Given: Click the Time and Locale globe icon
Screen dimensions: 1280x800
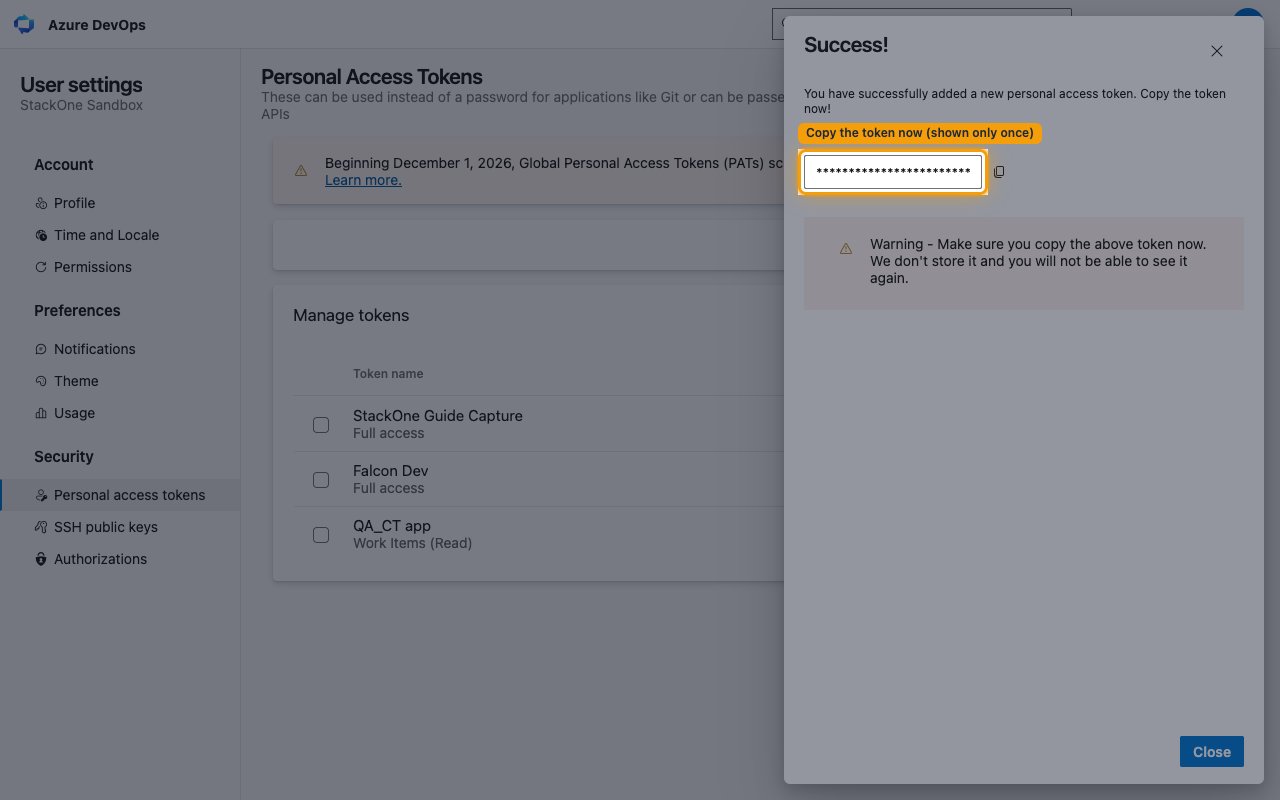Looking at the screenshot, I should point(41,235).
